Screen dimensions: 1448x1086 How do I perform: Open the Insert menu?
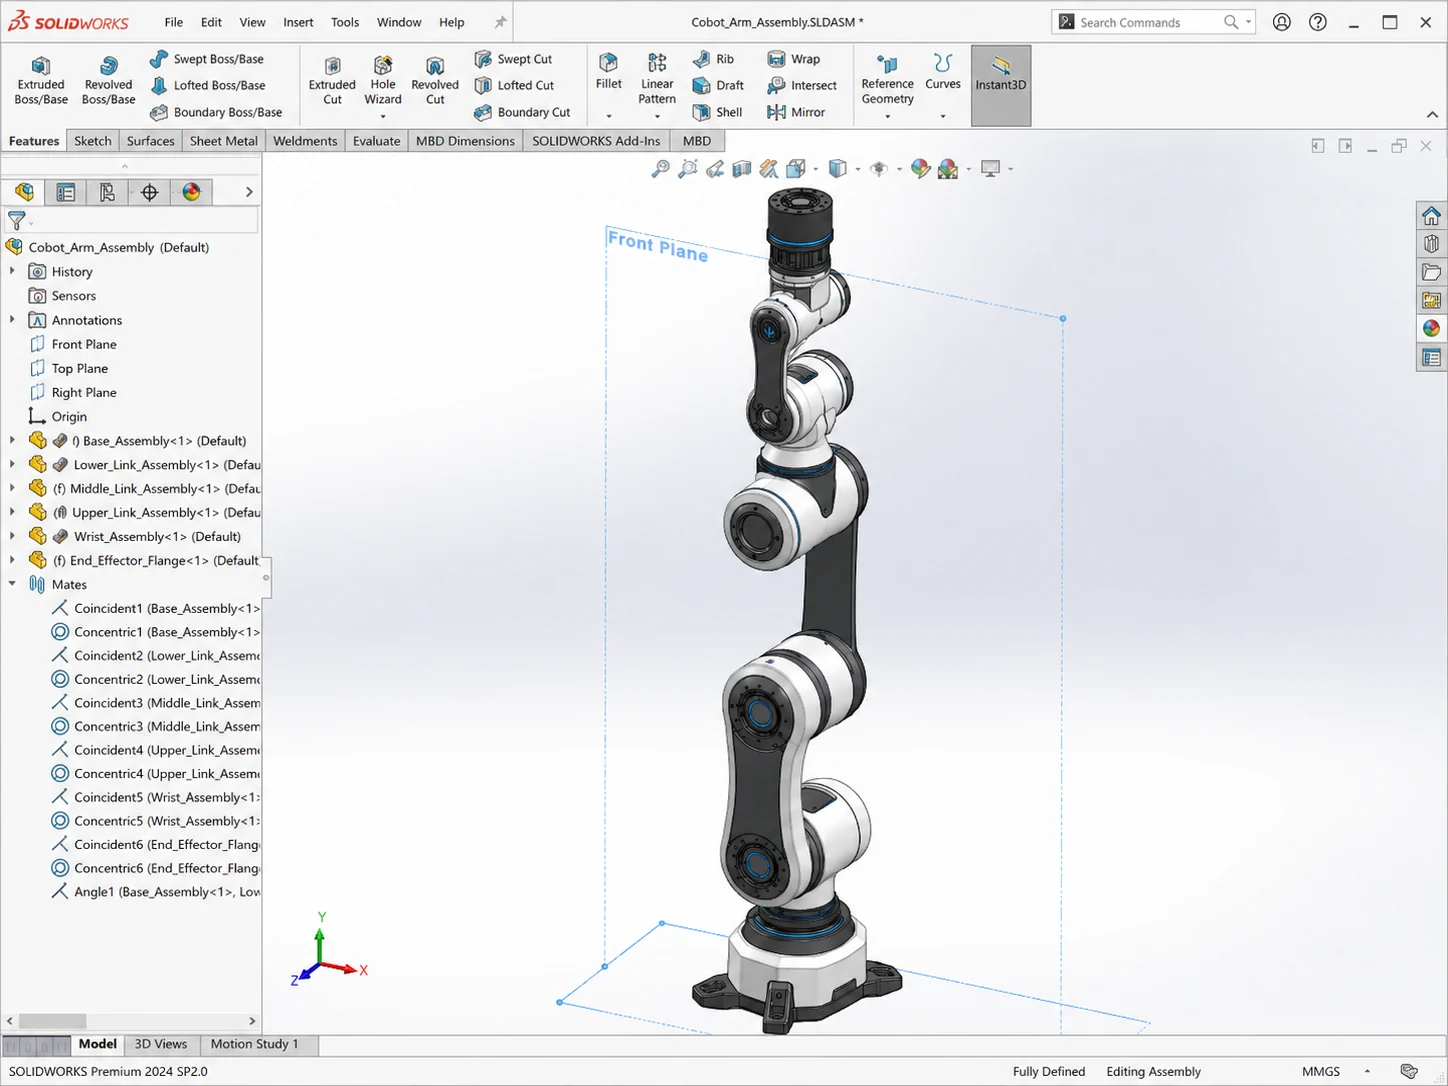pos(298,22)
